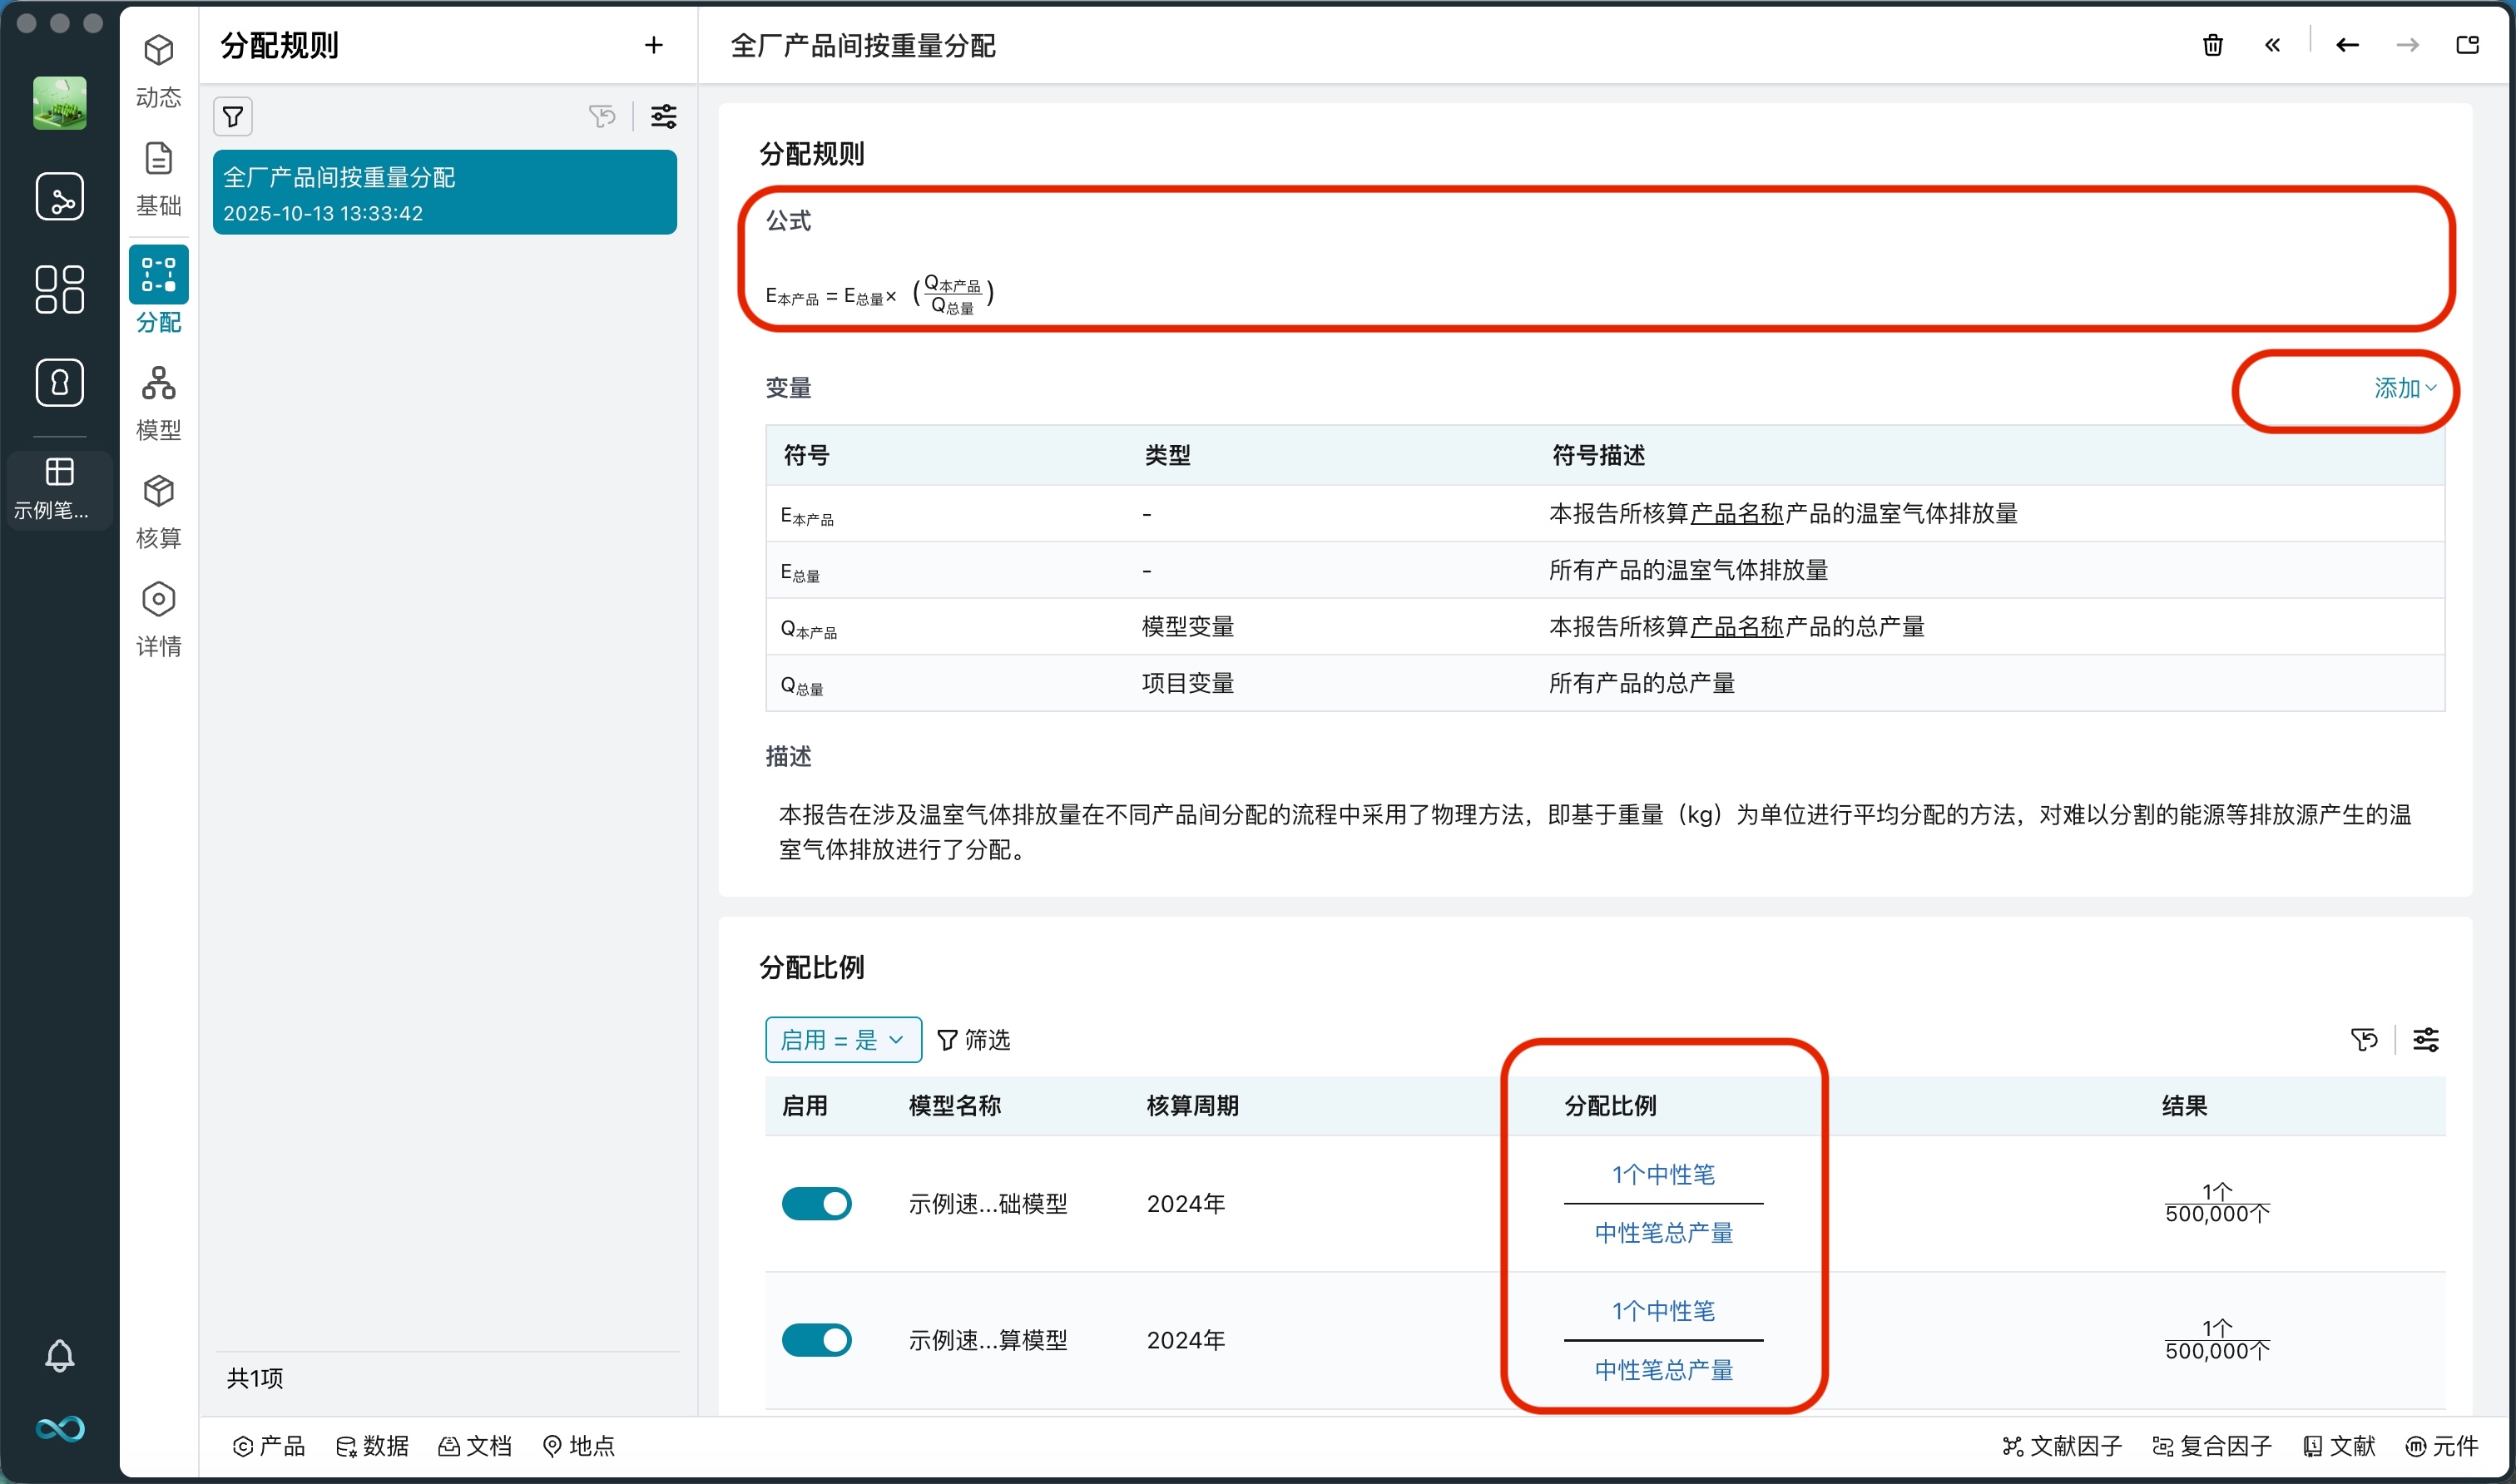Open the 中性笔总产量 link in 分配比例
2516x1484 pixels.
(x=1662, y=1233)
